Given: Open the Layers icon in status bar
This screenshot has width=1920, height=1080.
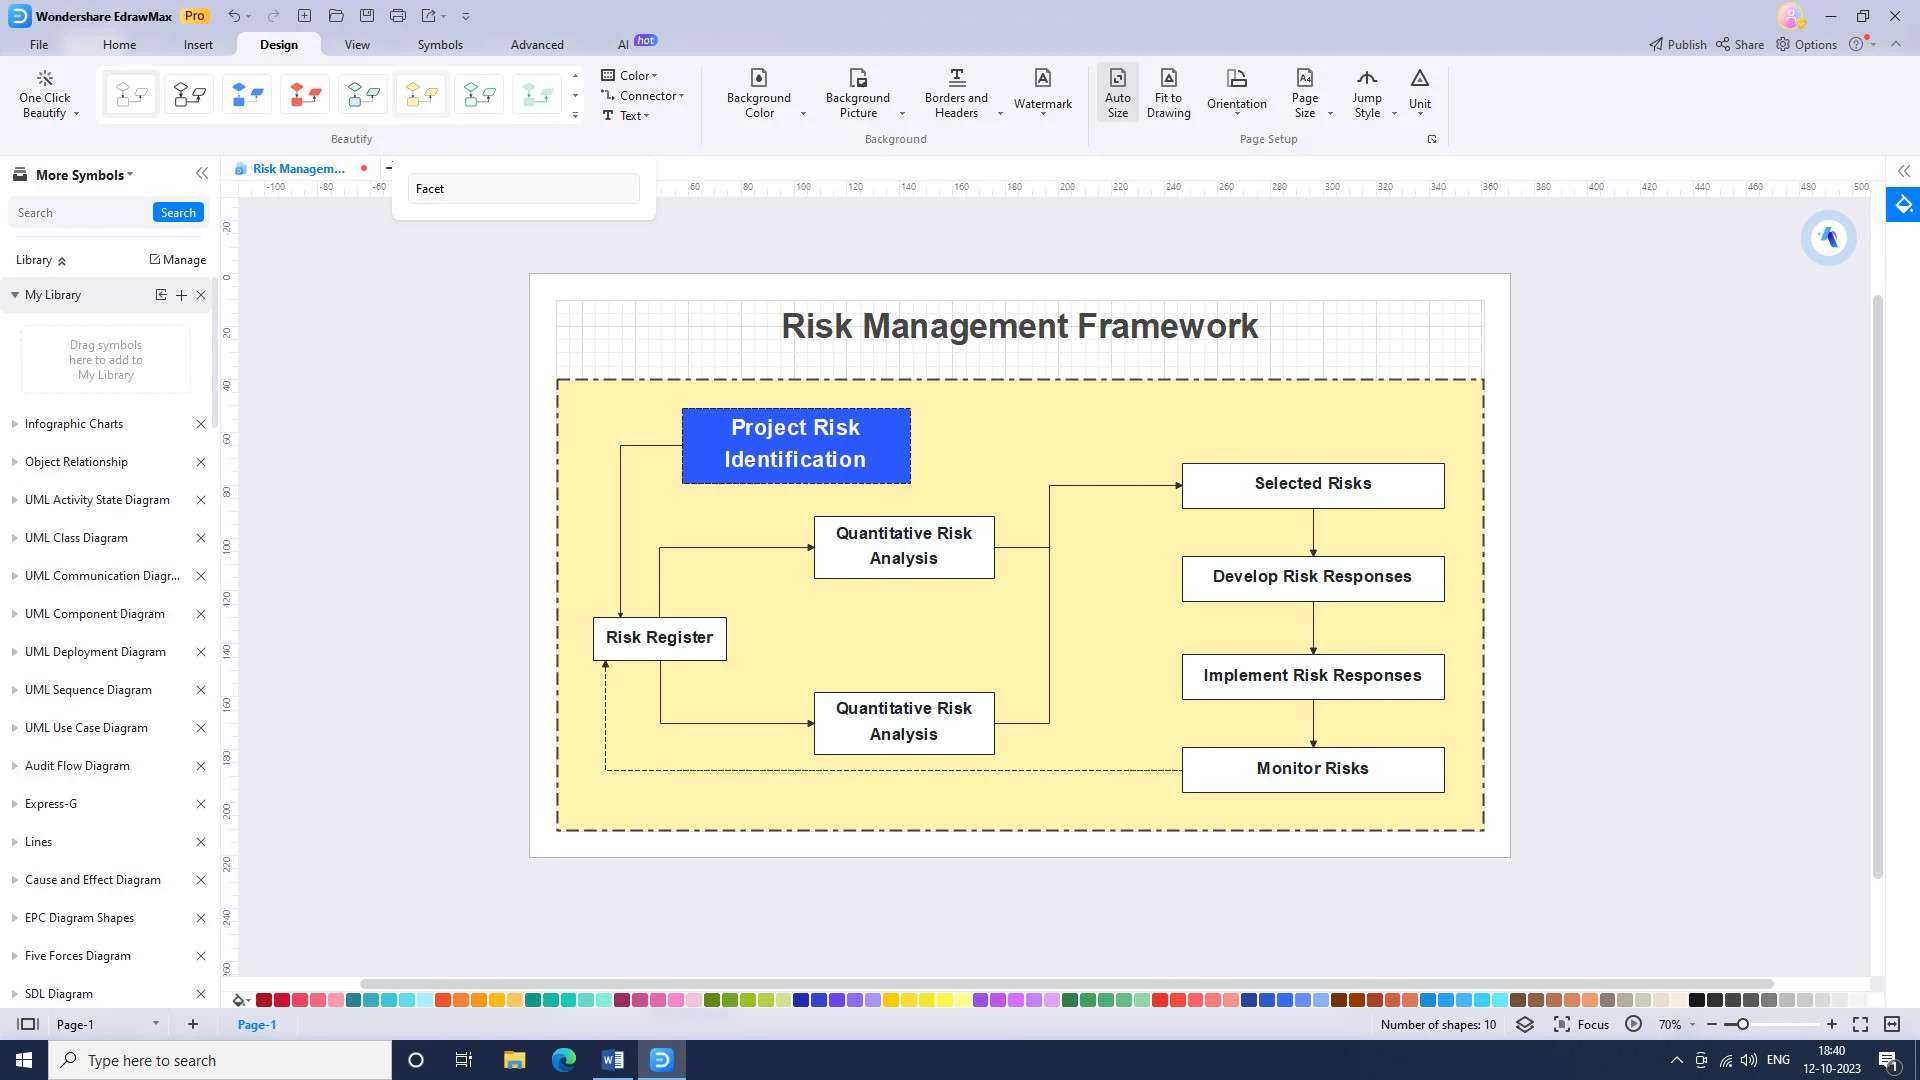Looking at the screenshot, I should click(1525, 1025).
